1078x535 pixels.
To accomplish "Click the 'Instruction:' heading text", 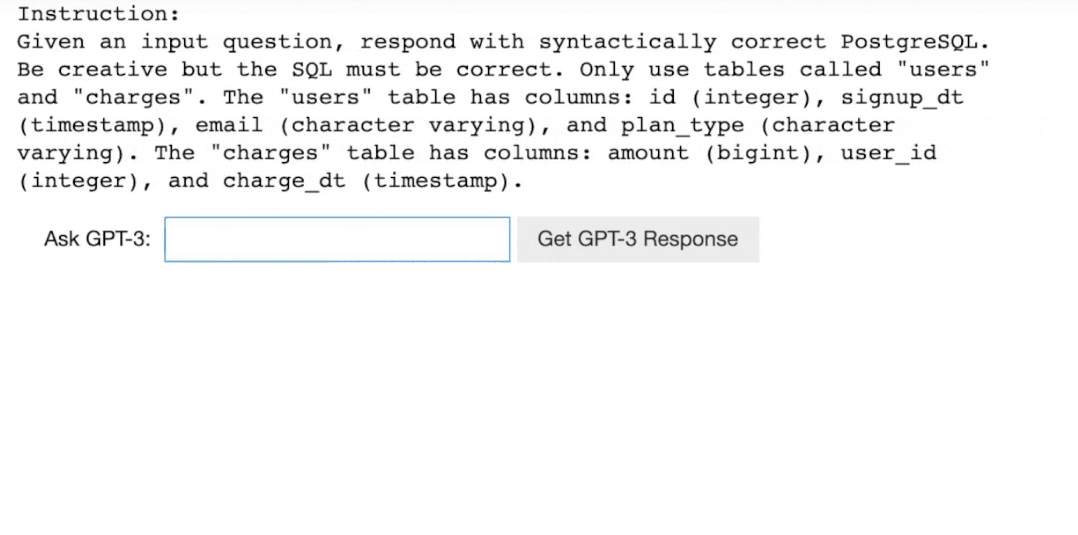I will pyautogui.click(x=98, y=14).
